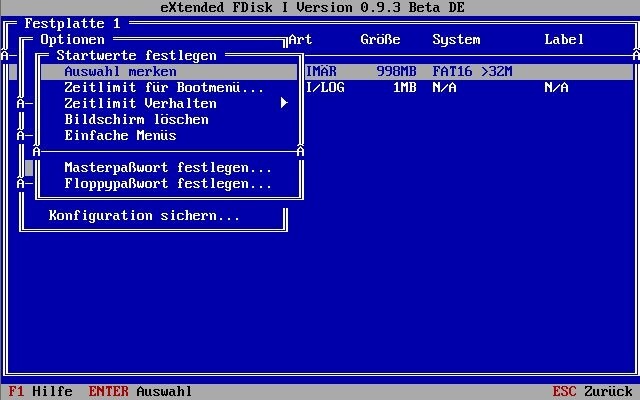Open 'Zeitlimit für Bootmenü...' entry
The height and width of the screenshot is (400, 640).
point(164,88)
